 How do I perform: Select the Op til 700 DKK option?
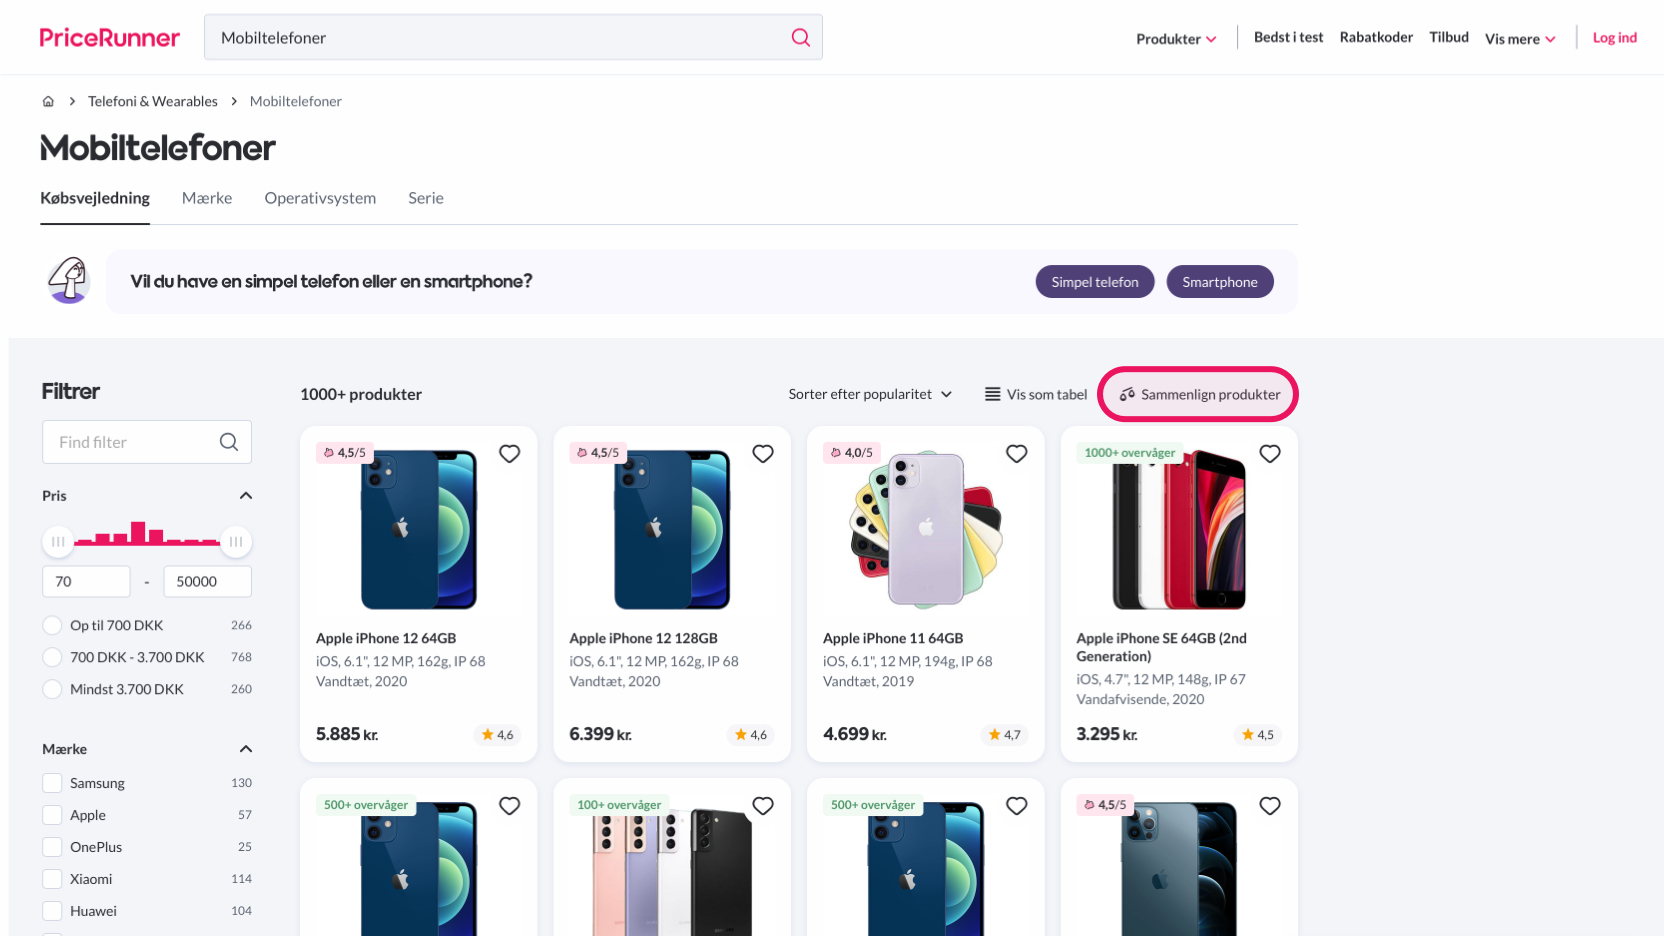(x=52, y=625)
